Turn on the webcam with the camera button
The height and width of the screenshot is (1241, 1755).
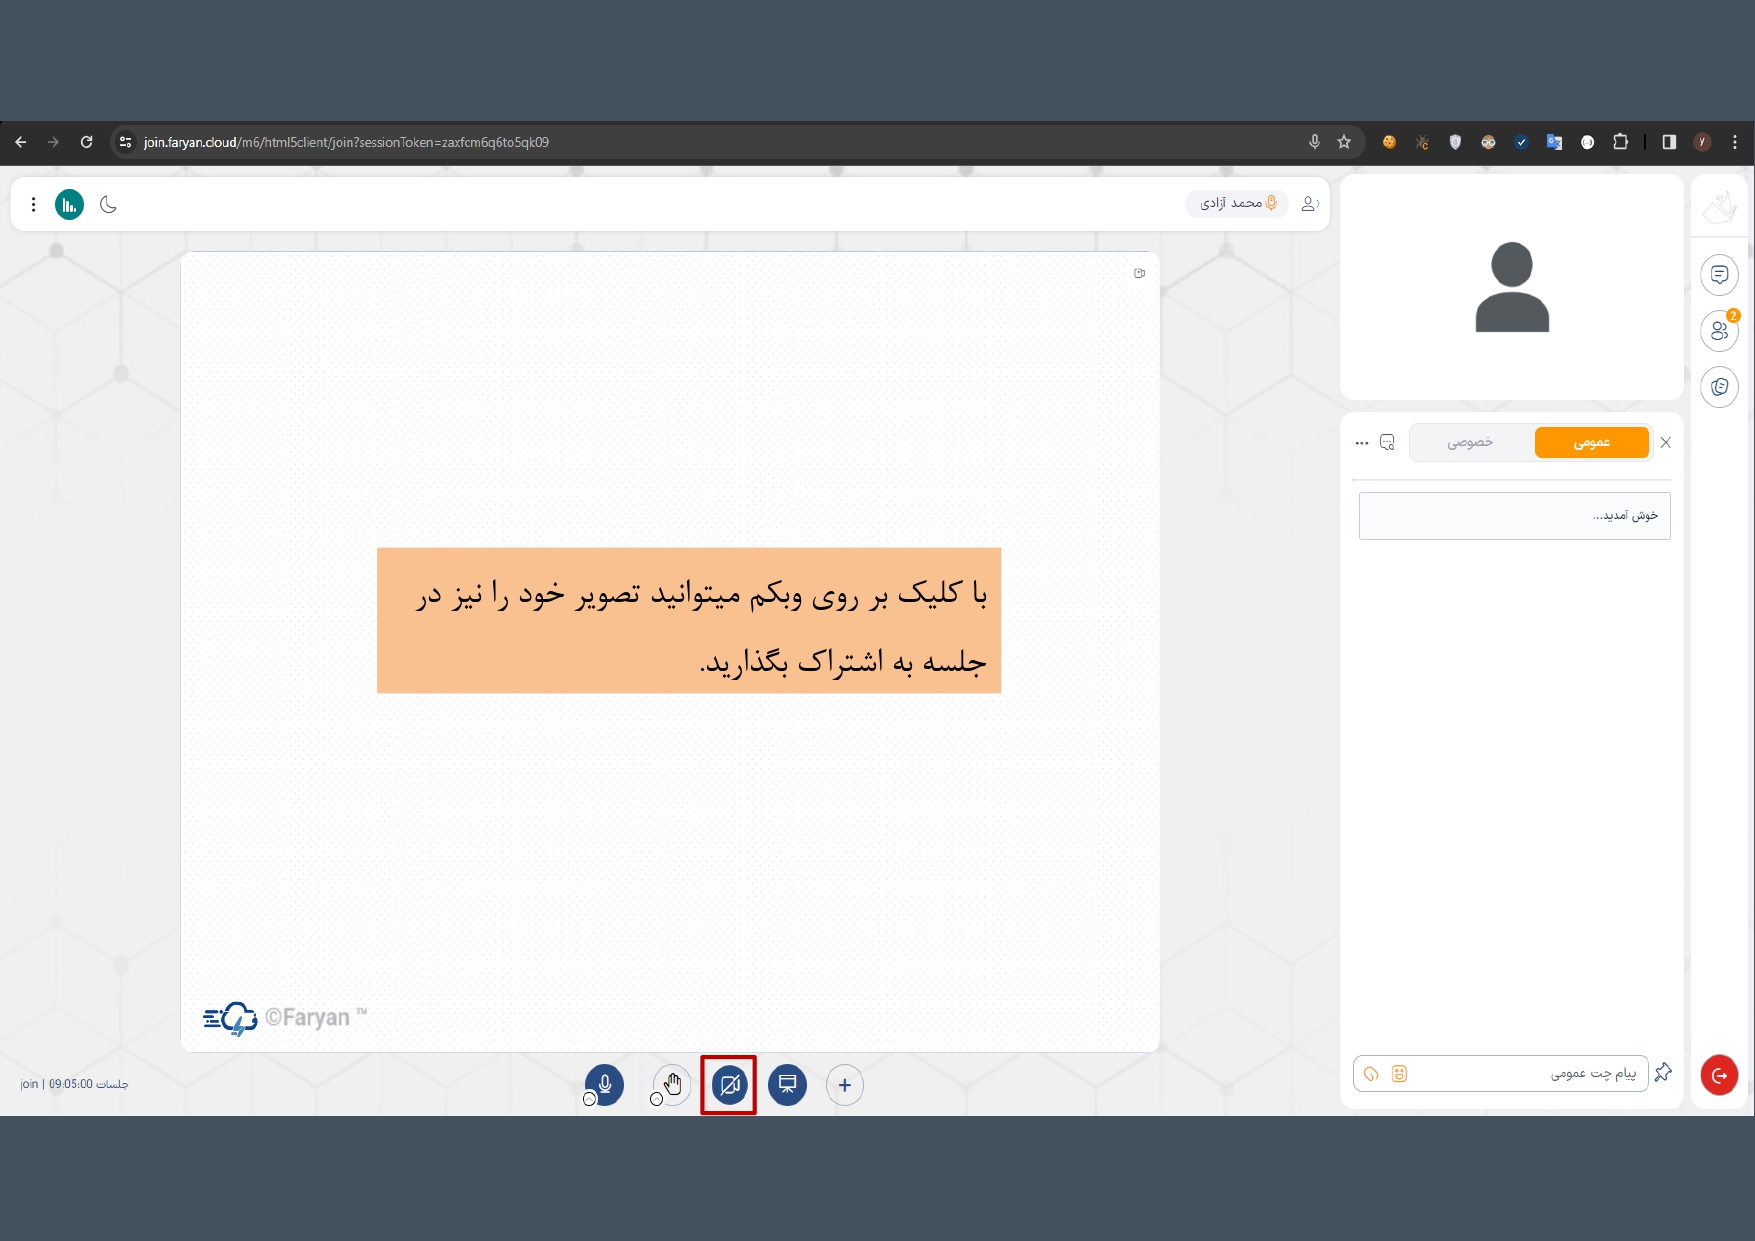coord(729,1085)
